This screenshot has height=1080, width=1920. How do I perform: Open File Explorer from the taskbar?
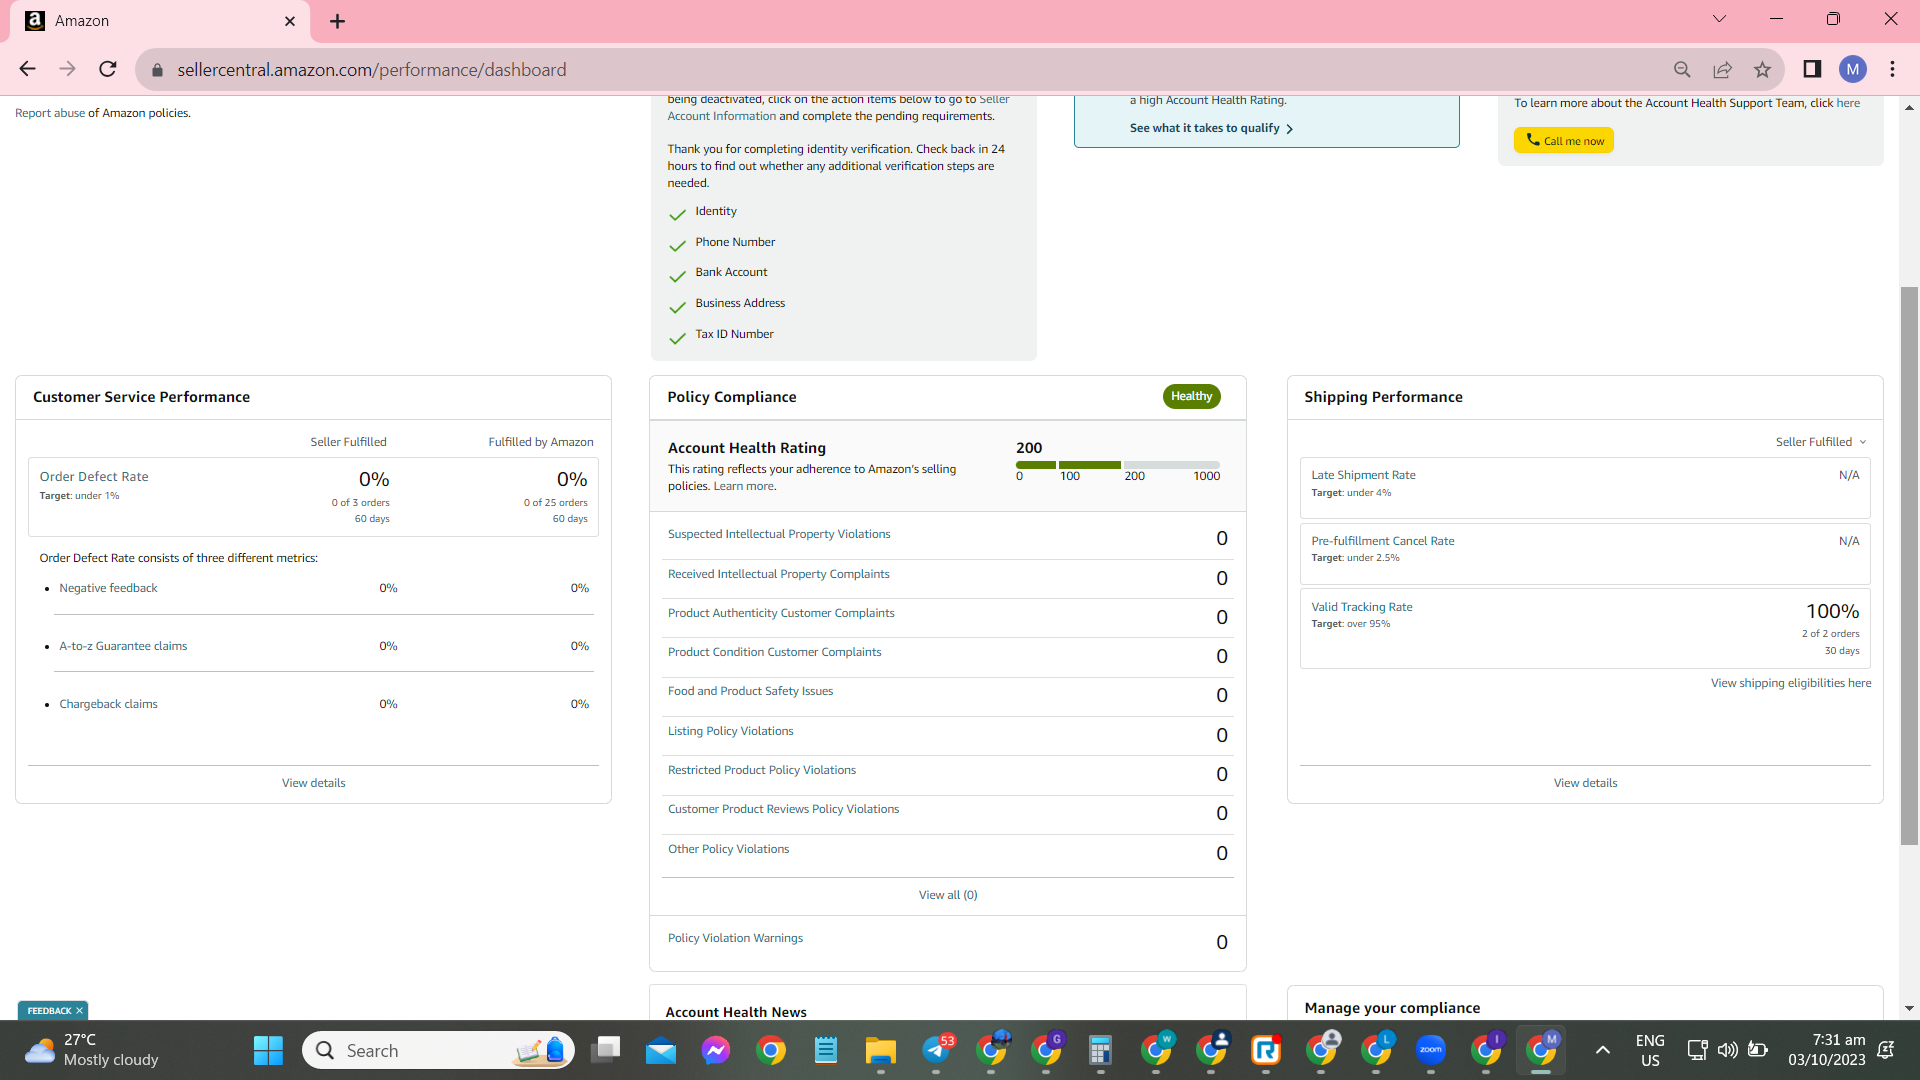(881, 1050)
